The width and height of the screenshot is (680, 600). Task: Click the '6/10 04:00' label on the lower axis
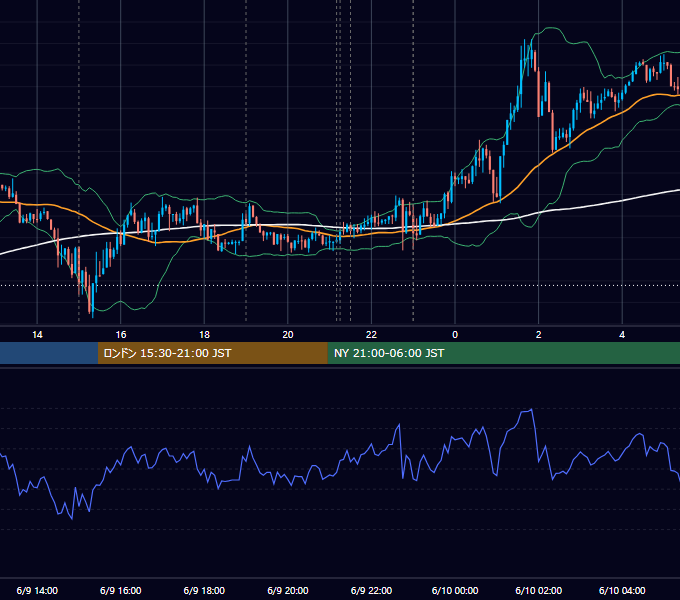click(x=622, y=590)
